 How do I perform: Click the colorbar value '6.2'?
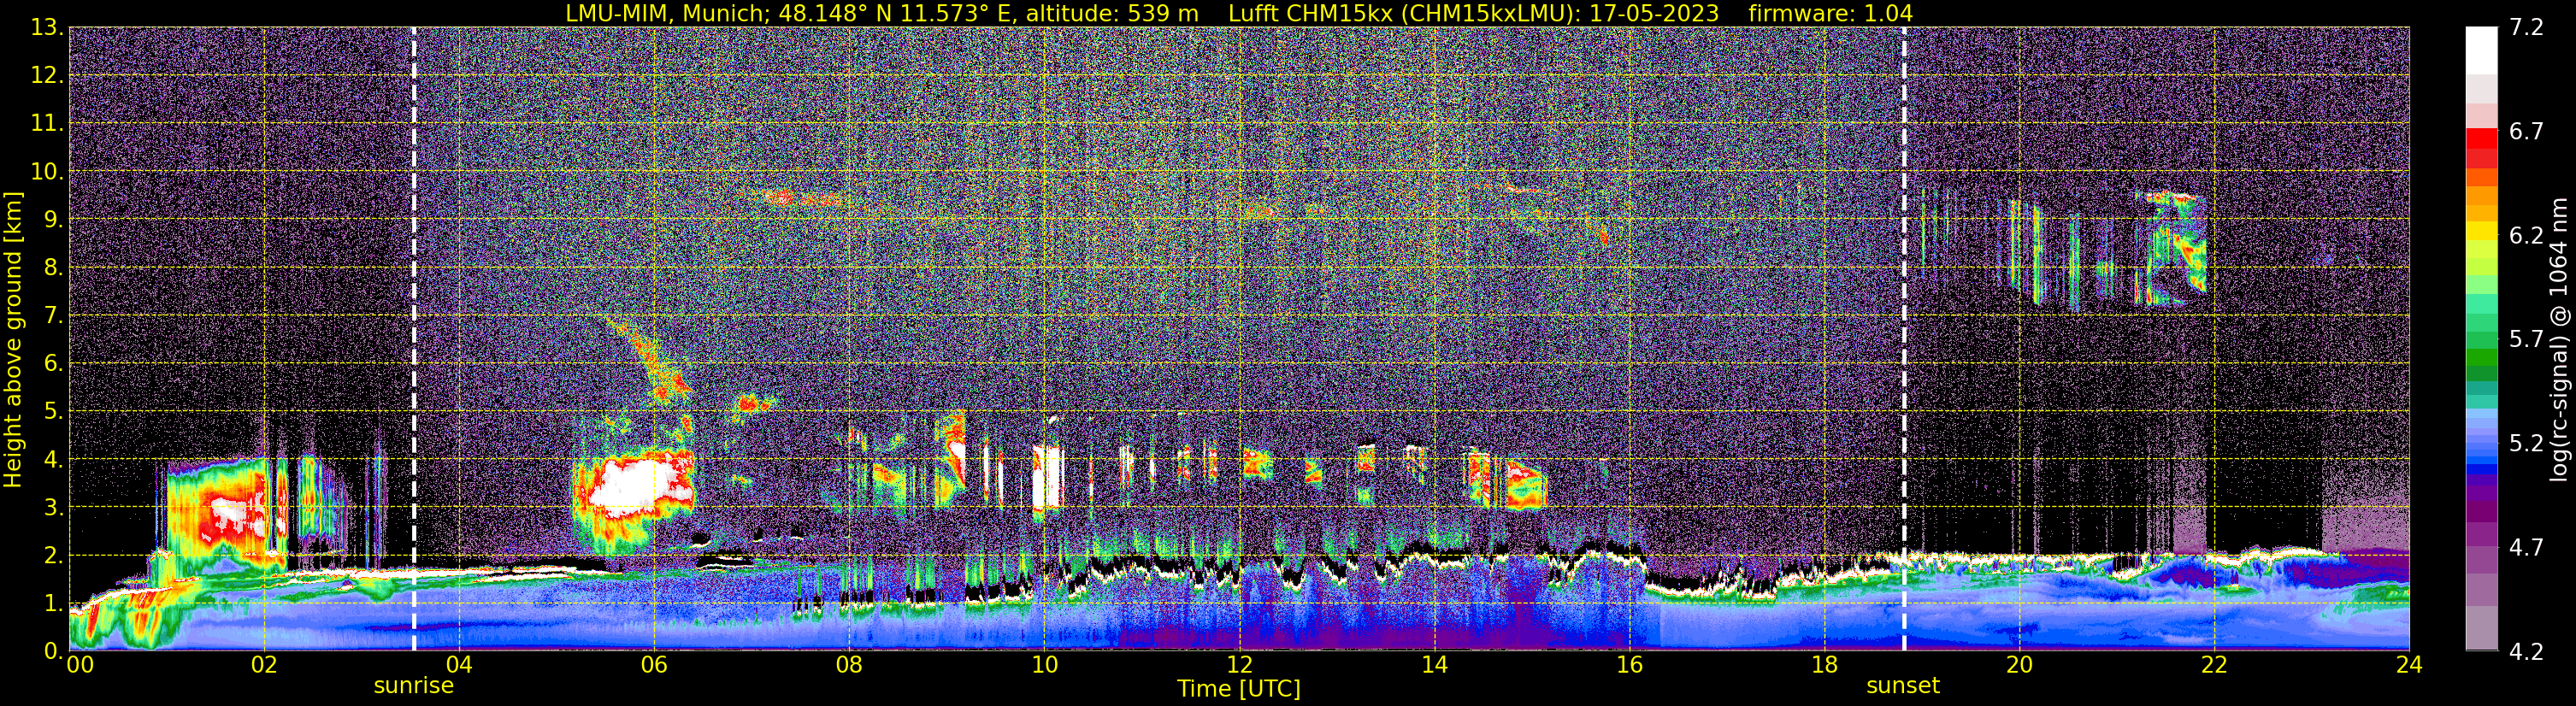point(2526,236)
